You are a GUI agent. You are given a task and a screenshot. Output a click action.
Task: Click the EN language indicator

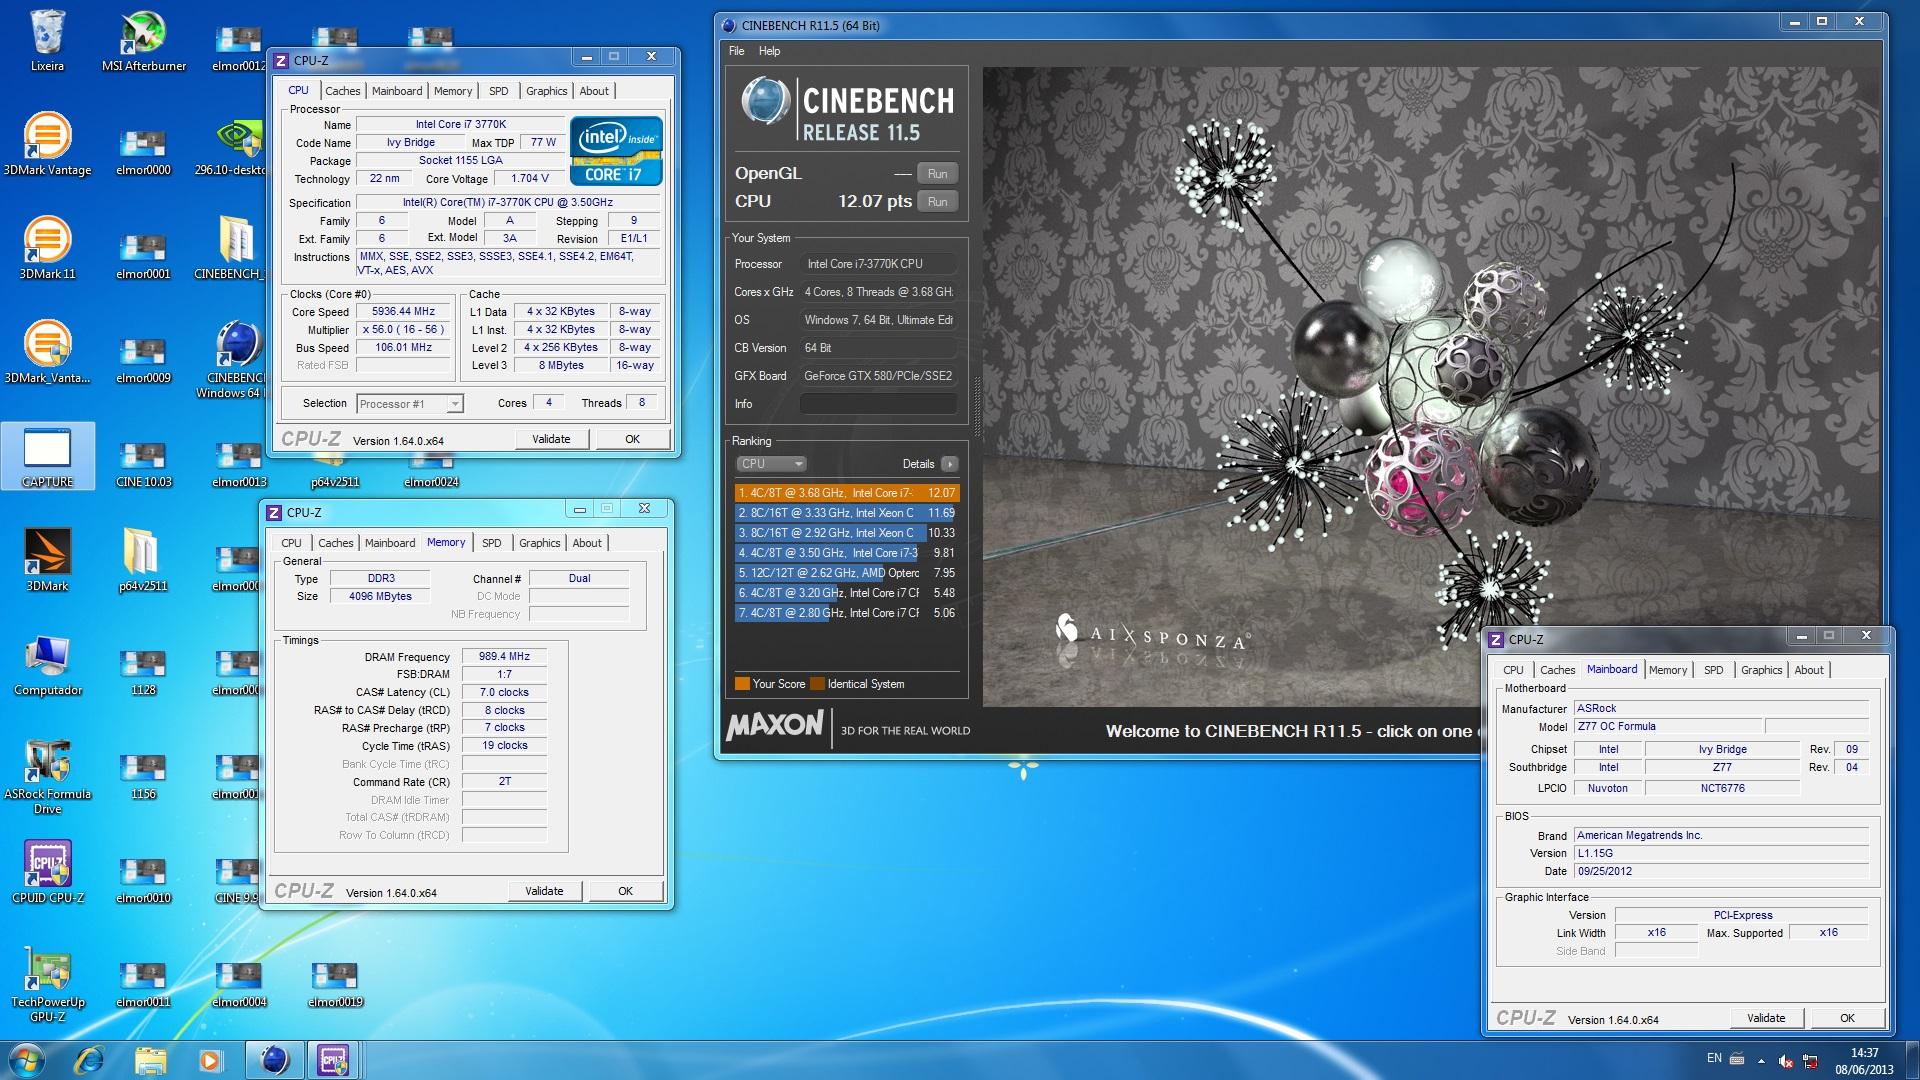pyautogui.click(x=1714, y=1058)
